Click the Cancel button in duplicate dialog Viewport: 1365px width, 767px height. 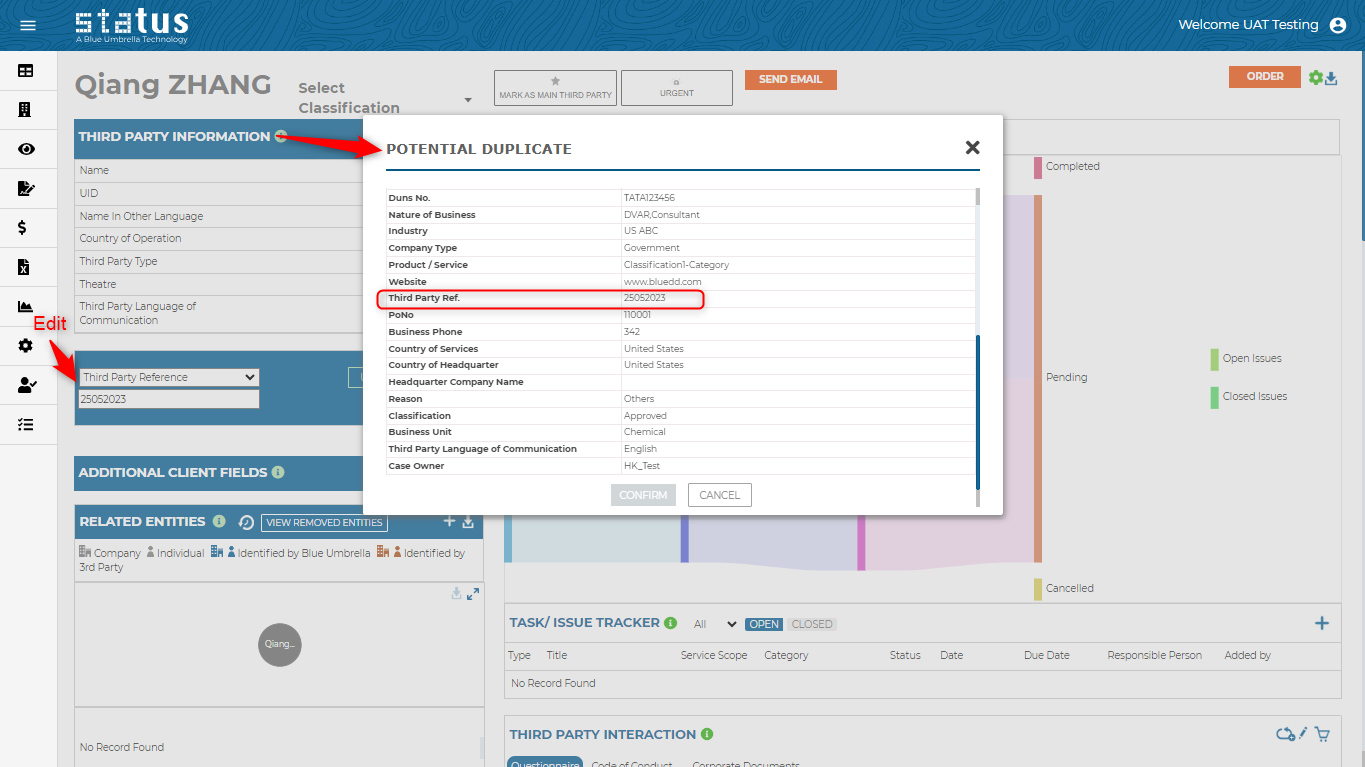[x=719, y=495]
